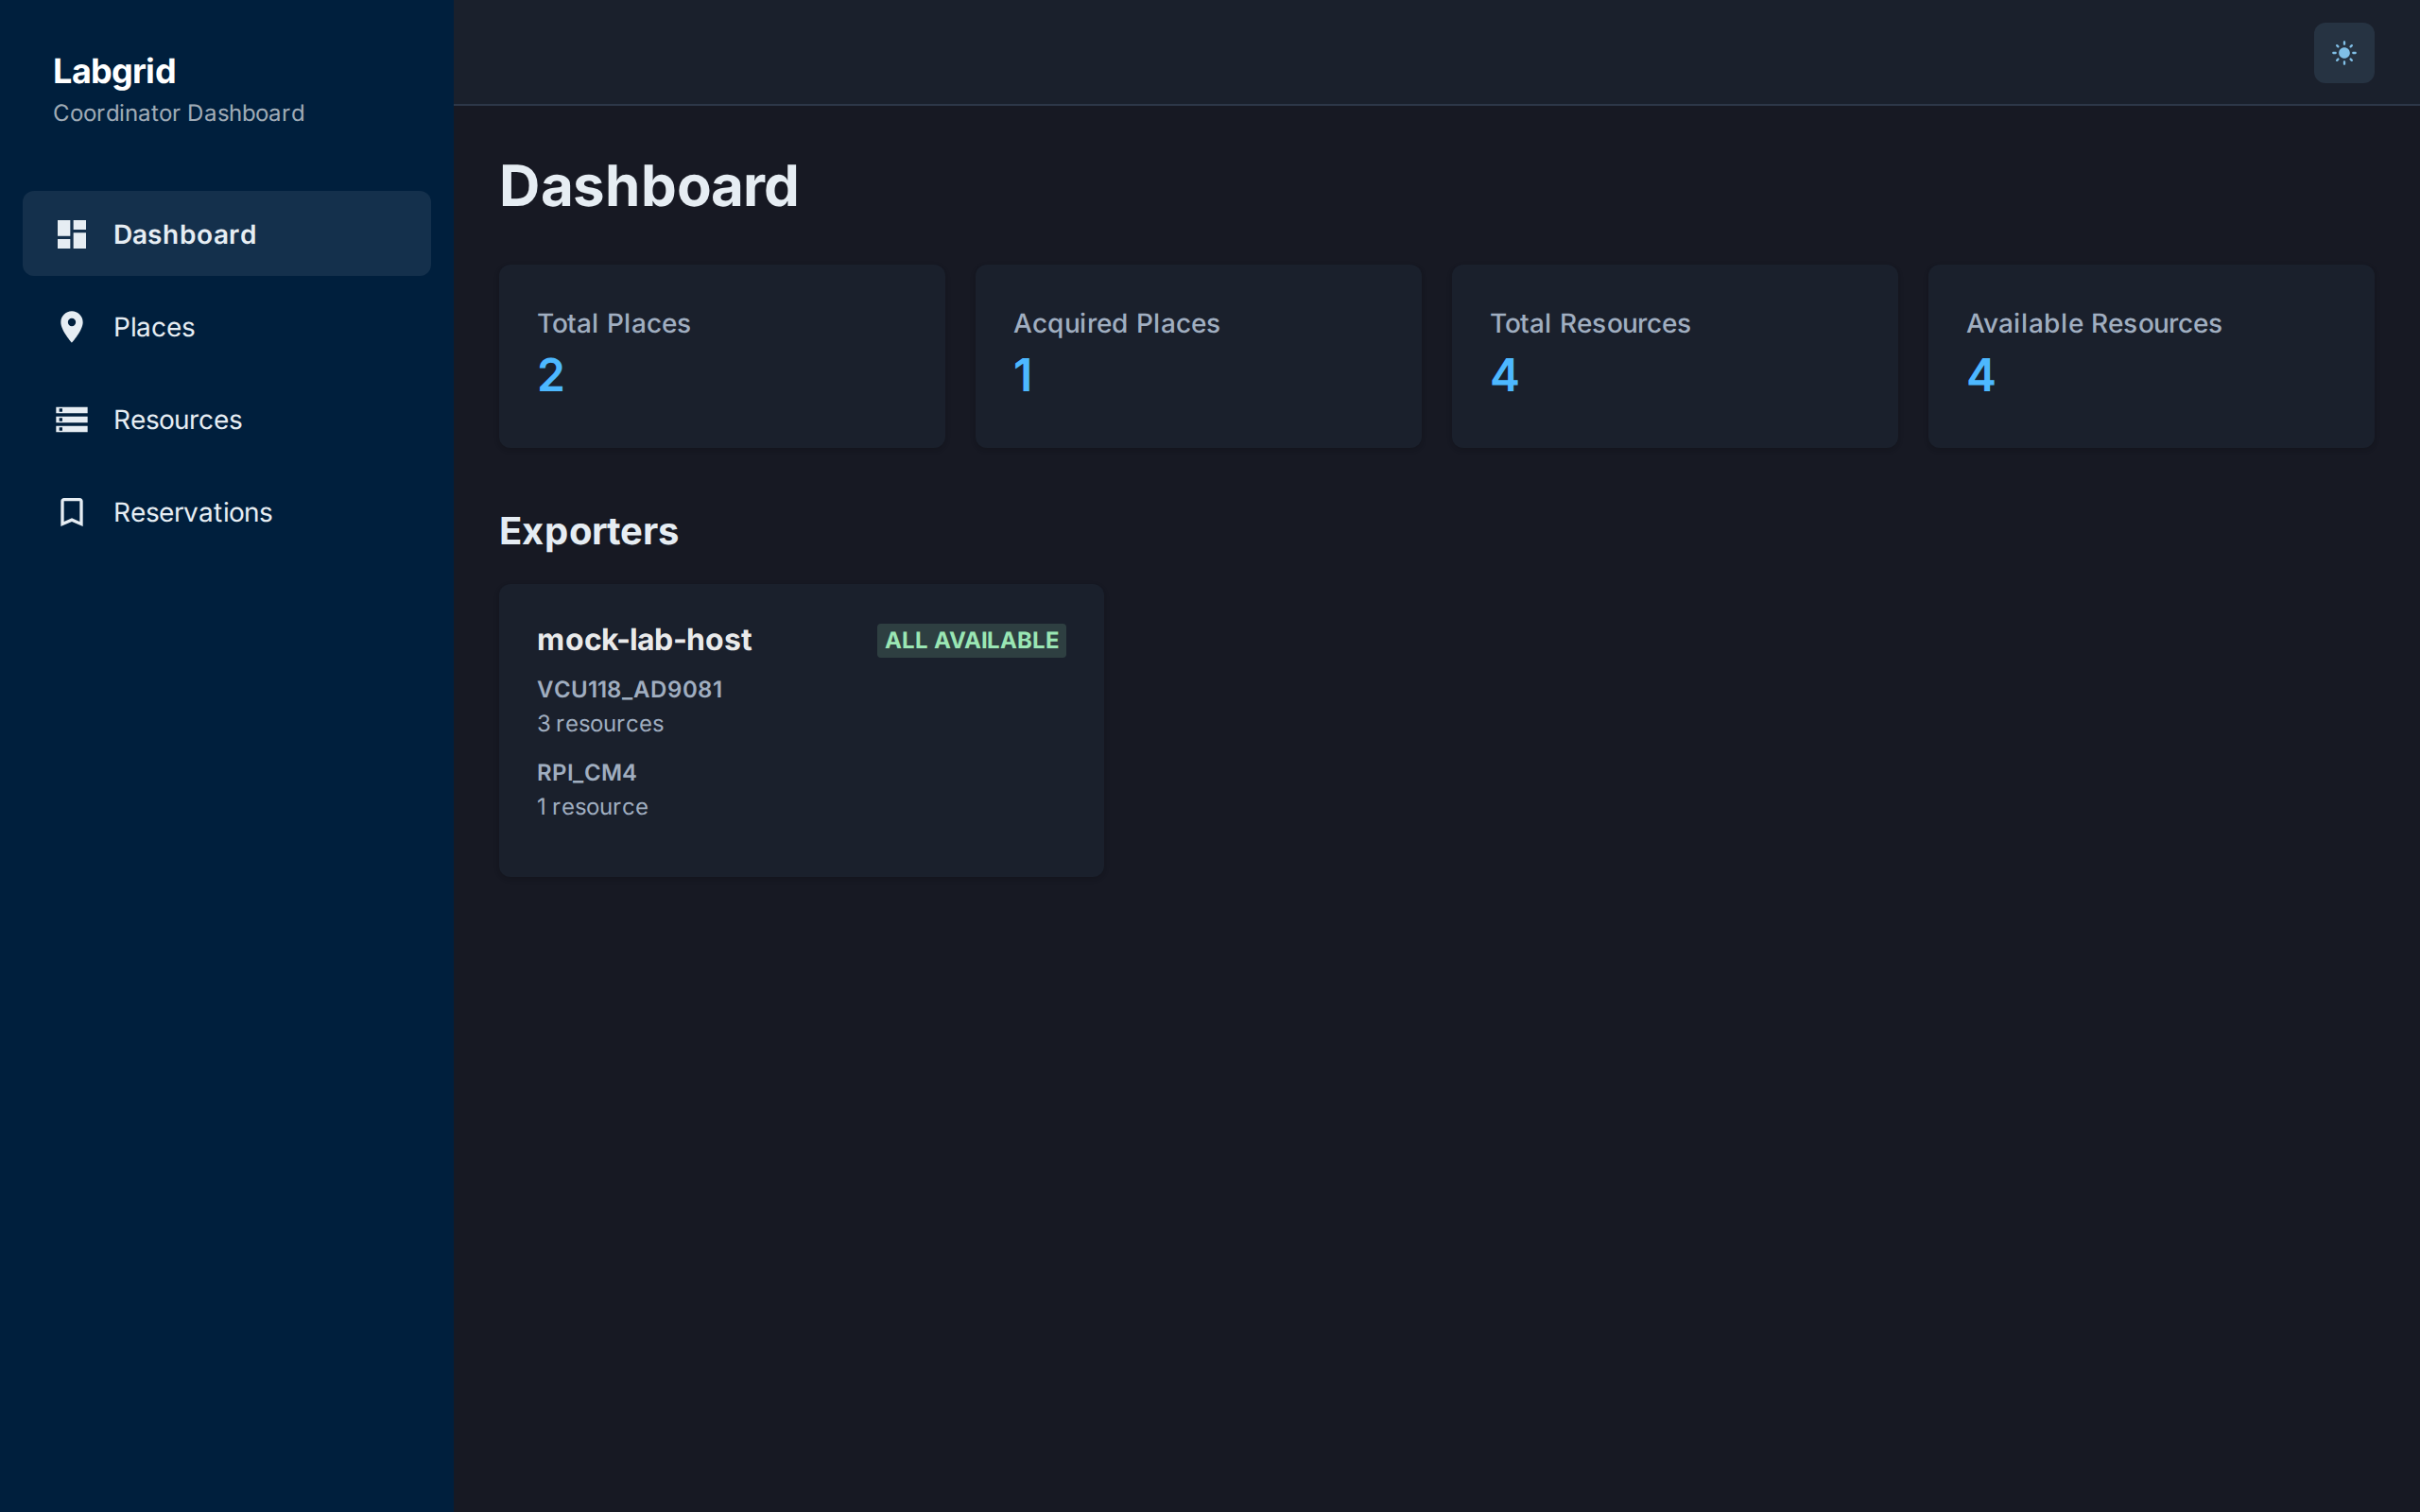Click the Exporters section heading

pyautogui.click(x=588, y=531)
